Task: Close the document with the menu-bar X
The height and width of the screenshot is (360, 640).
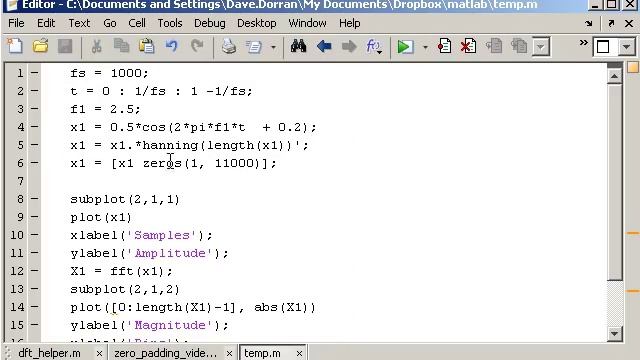Action: coord(629,24)
